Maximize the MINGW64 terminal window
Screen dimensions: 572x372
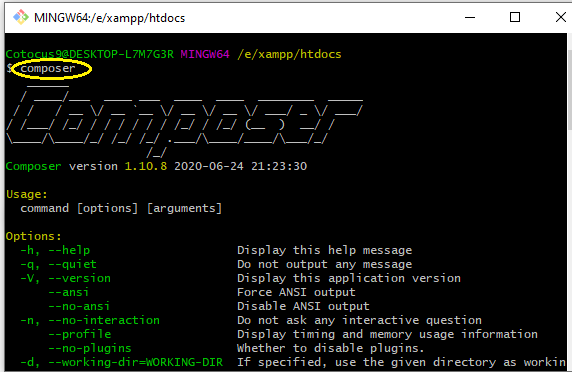(515, 17)
